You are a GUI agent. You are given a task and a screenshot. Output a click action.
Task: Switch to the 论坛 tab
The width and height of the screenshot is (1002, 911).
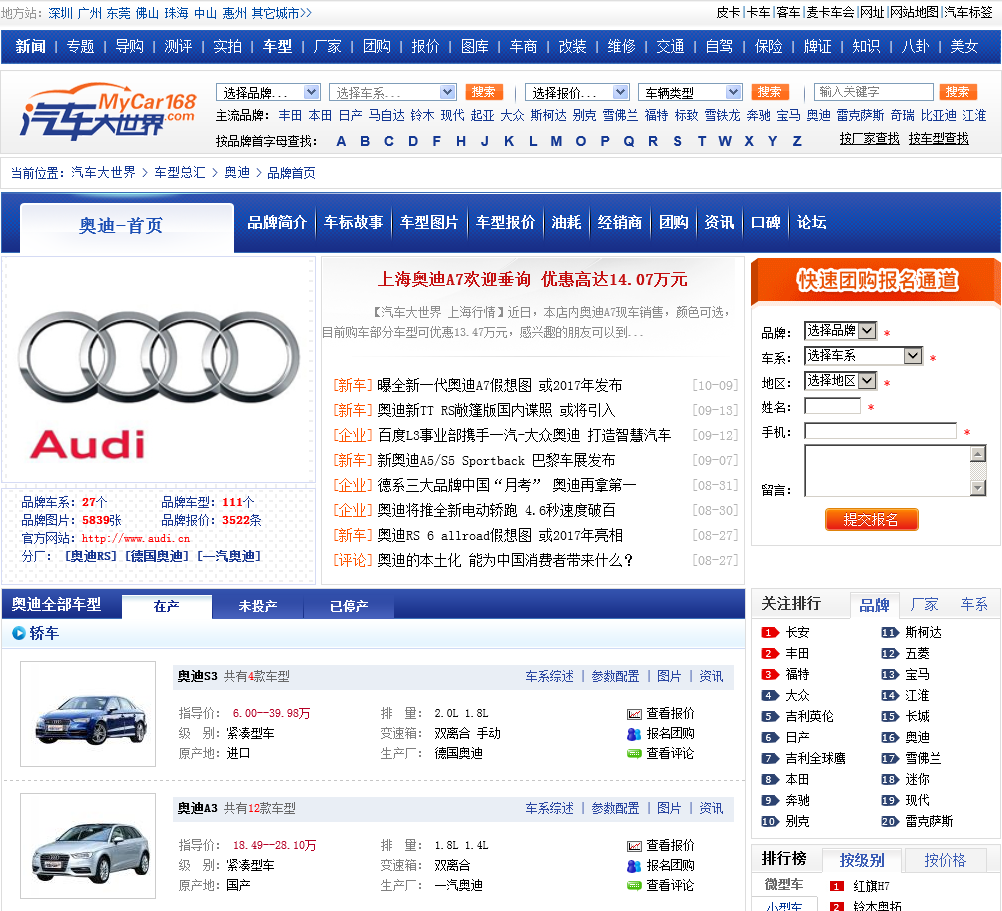click(812, 222)
